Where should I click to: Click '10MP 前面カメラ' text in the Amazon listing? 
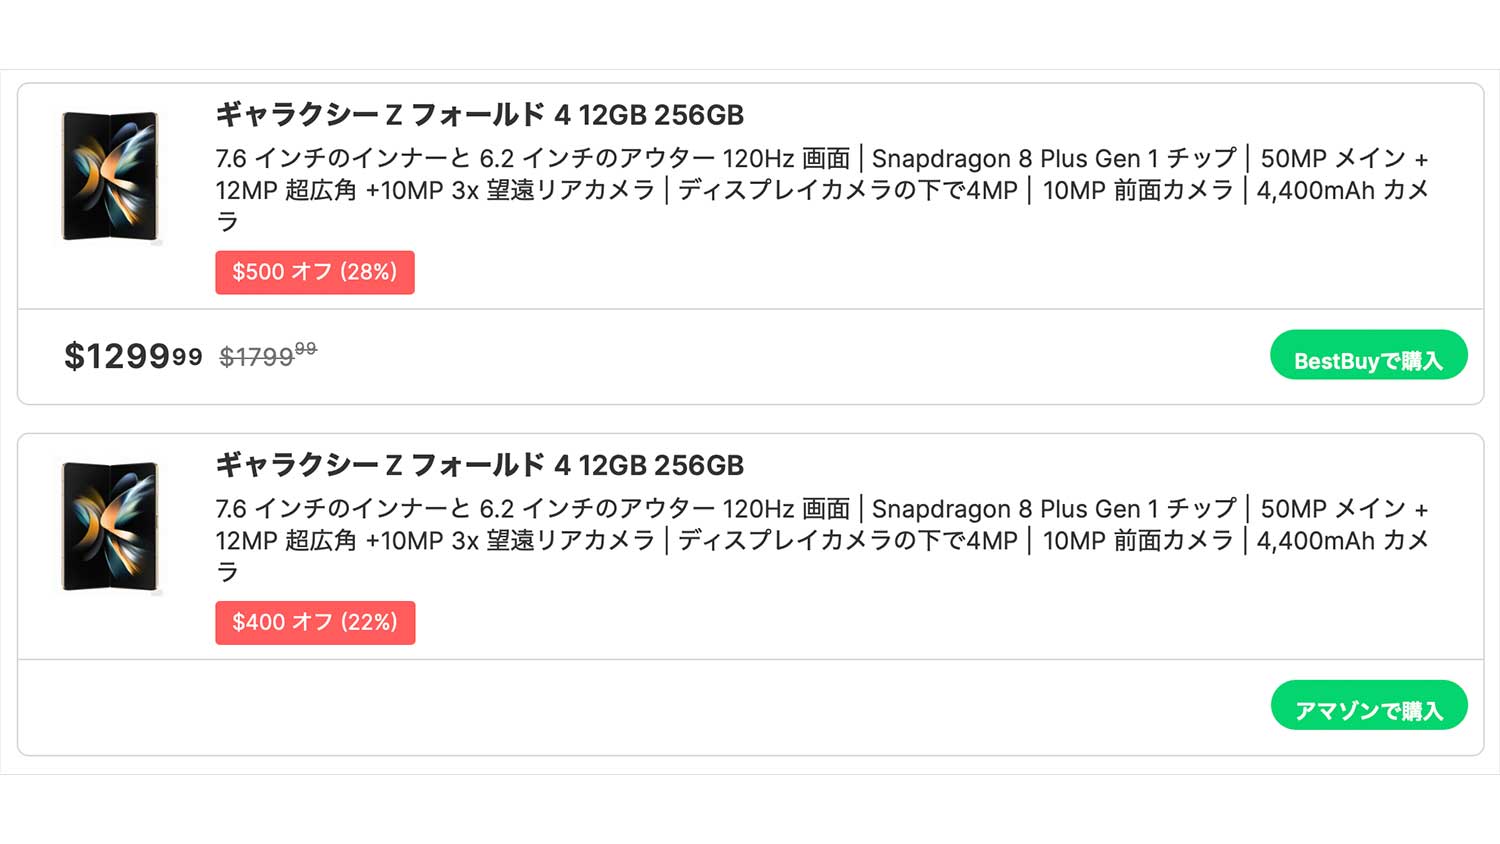click(x=1138, y=540)
